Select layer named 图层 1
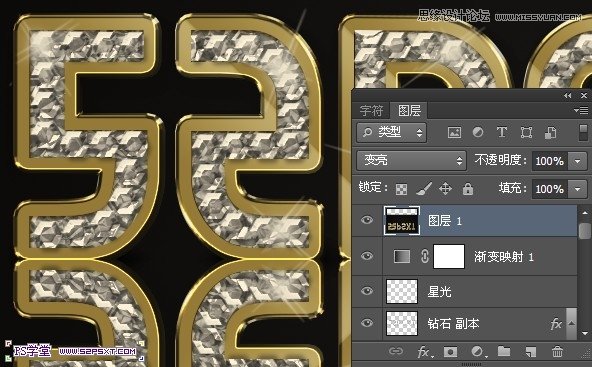592x367 pixels. (x=445, y=221)
